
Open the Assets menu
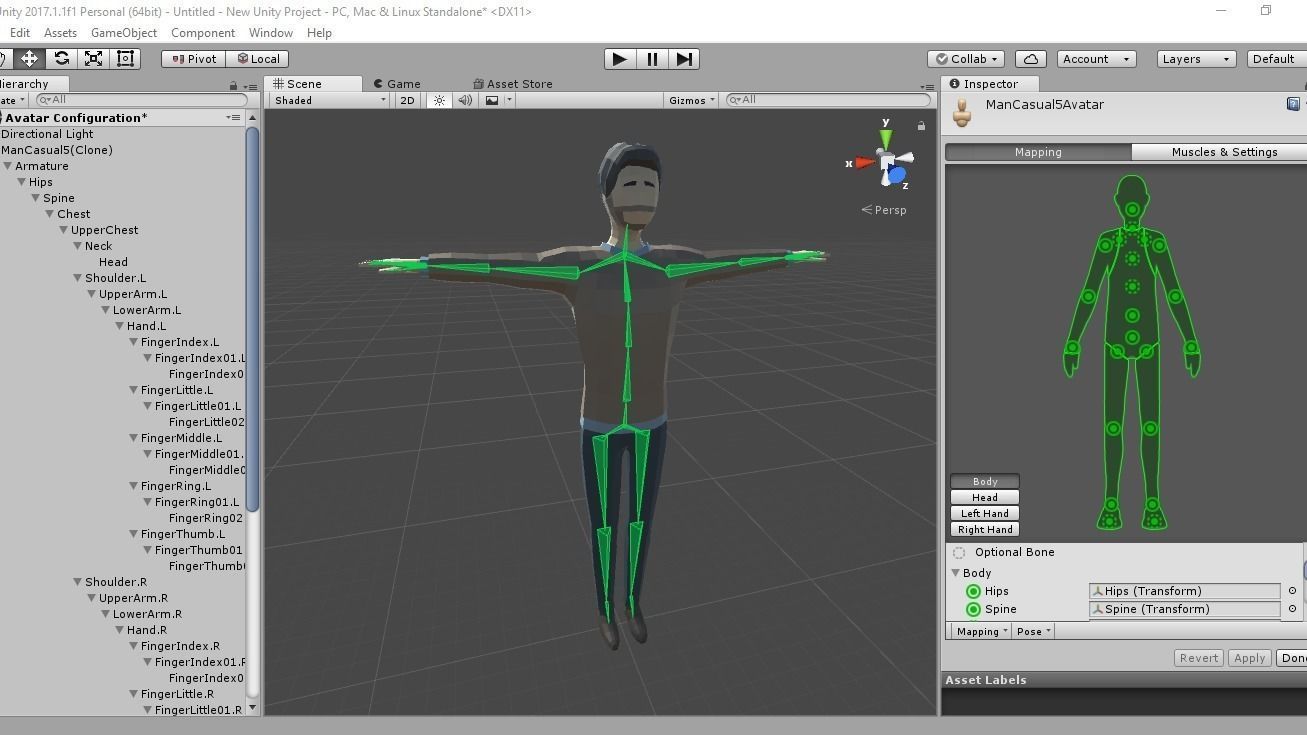tap(60, 33)
